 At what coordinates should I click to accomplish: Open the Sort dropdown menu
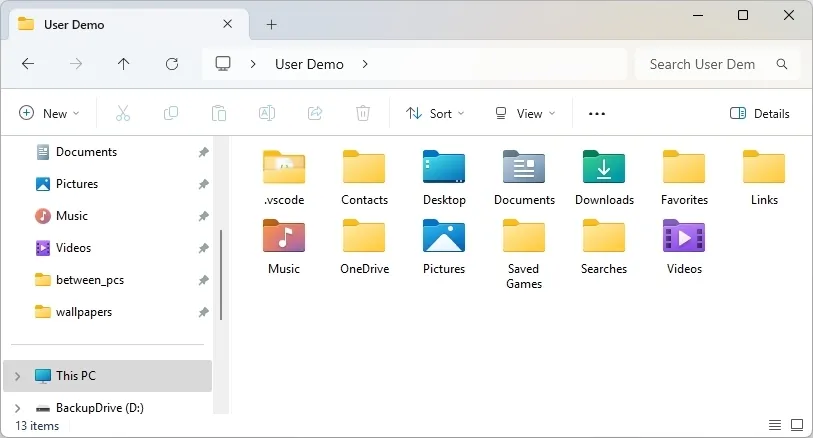point(435,114)
